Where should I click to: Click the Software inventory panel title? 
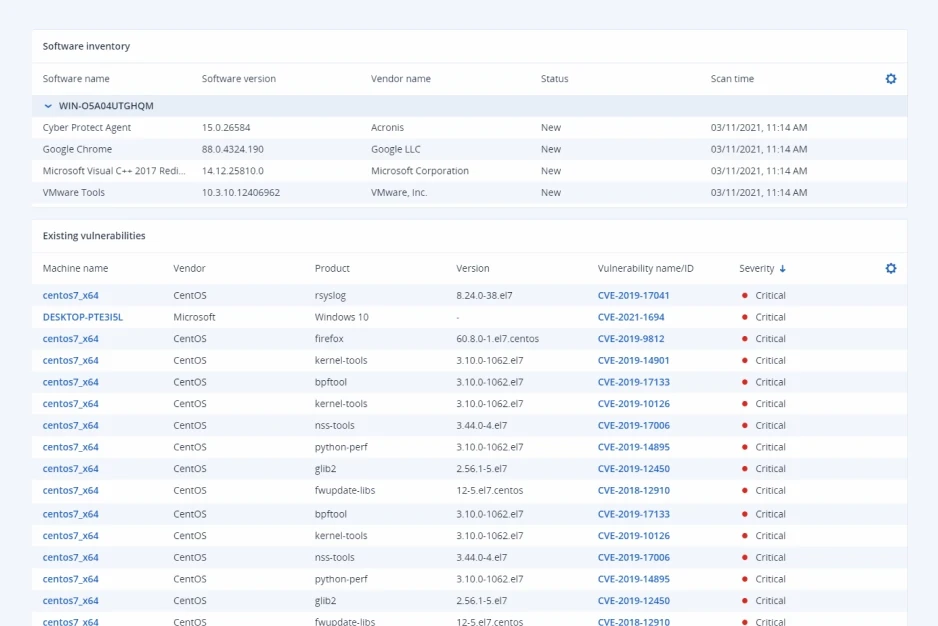(x=86, y=46)
